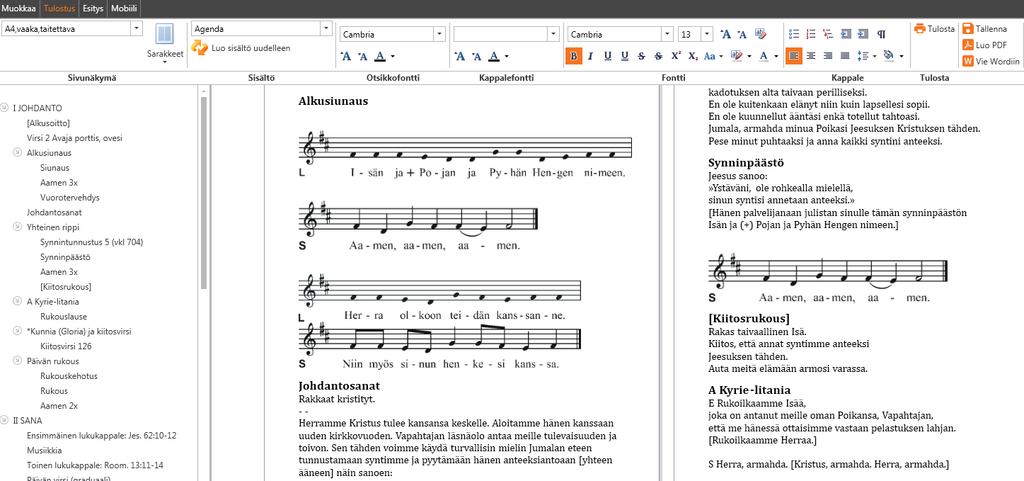The height and width of the screenshot is (481, 1024).
Task: Collapse the Alkusiunaus tree node
Action: (x=18, y=153)
